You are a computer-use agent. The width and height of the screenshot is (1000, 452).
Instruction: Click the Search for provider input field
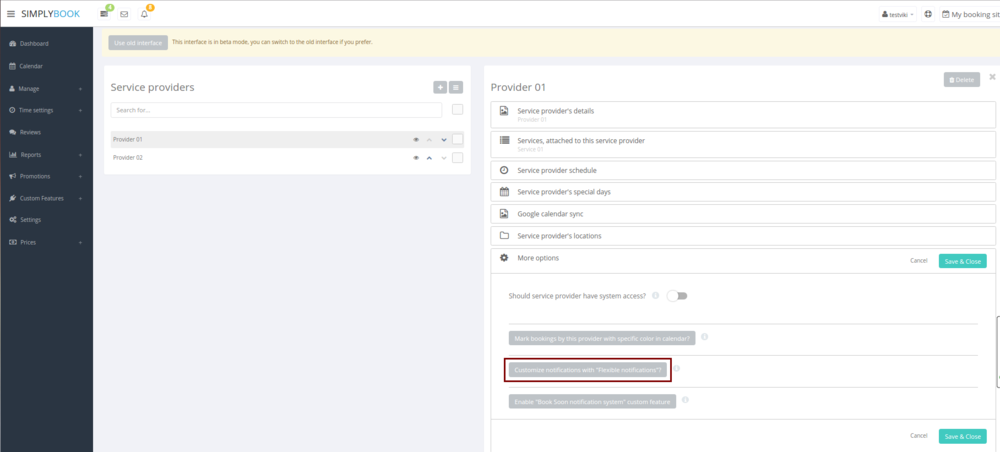[x=276, y=110]
